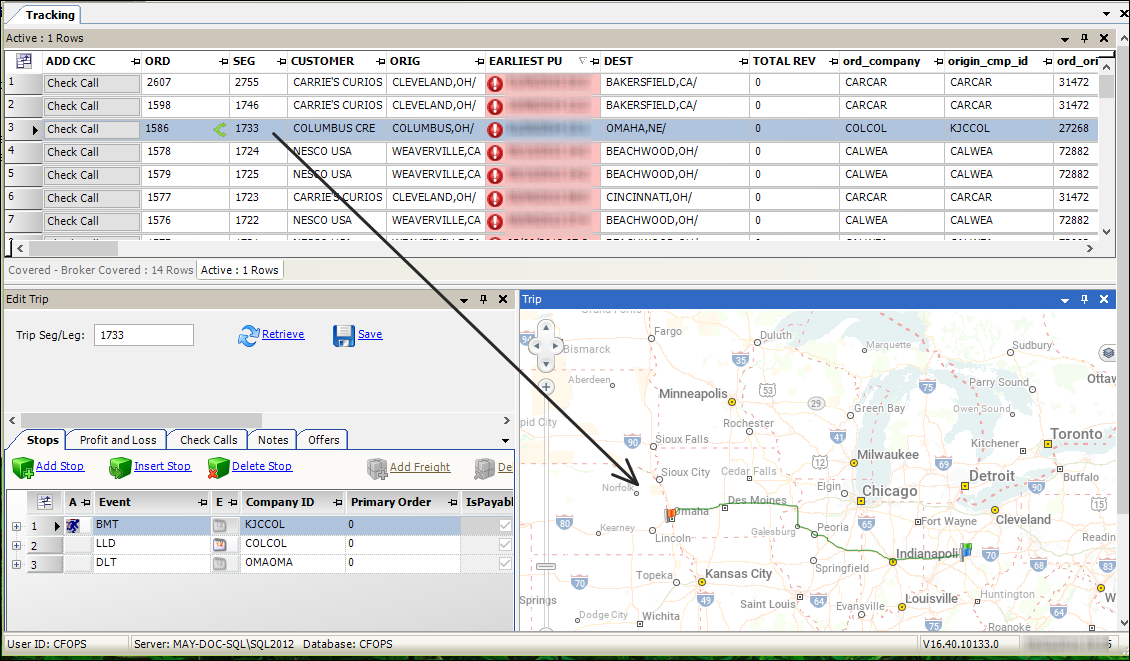The width and height of the screenshot is (1130, 661).
Task: Open the Edit Trip panel dropdown arrow
Action: (x=464, y=300)
